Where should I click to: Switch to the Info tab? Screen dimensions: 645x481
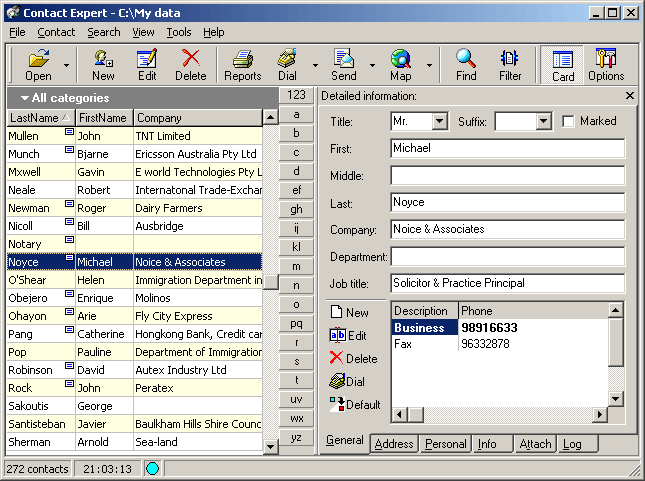(492, 444)
